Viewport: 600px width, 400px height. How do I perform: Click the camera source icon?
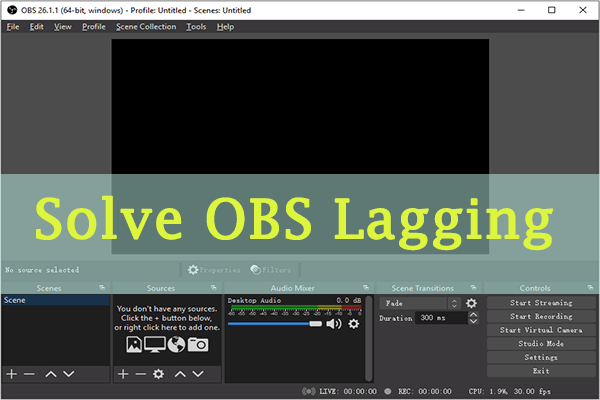coord(198,344)
